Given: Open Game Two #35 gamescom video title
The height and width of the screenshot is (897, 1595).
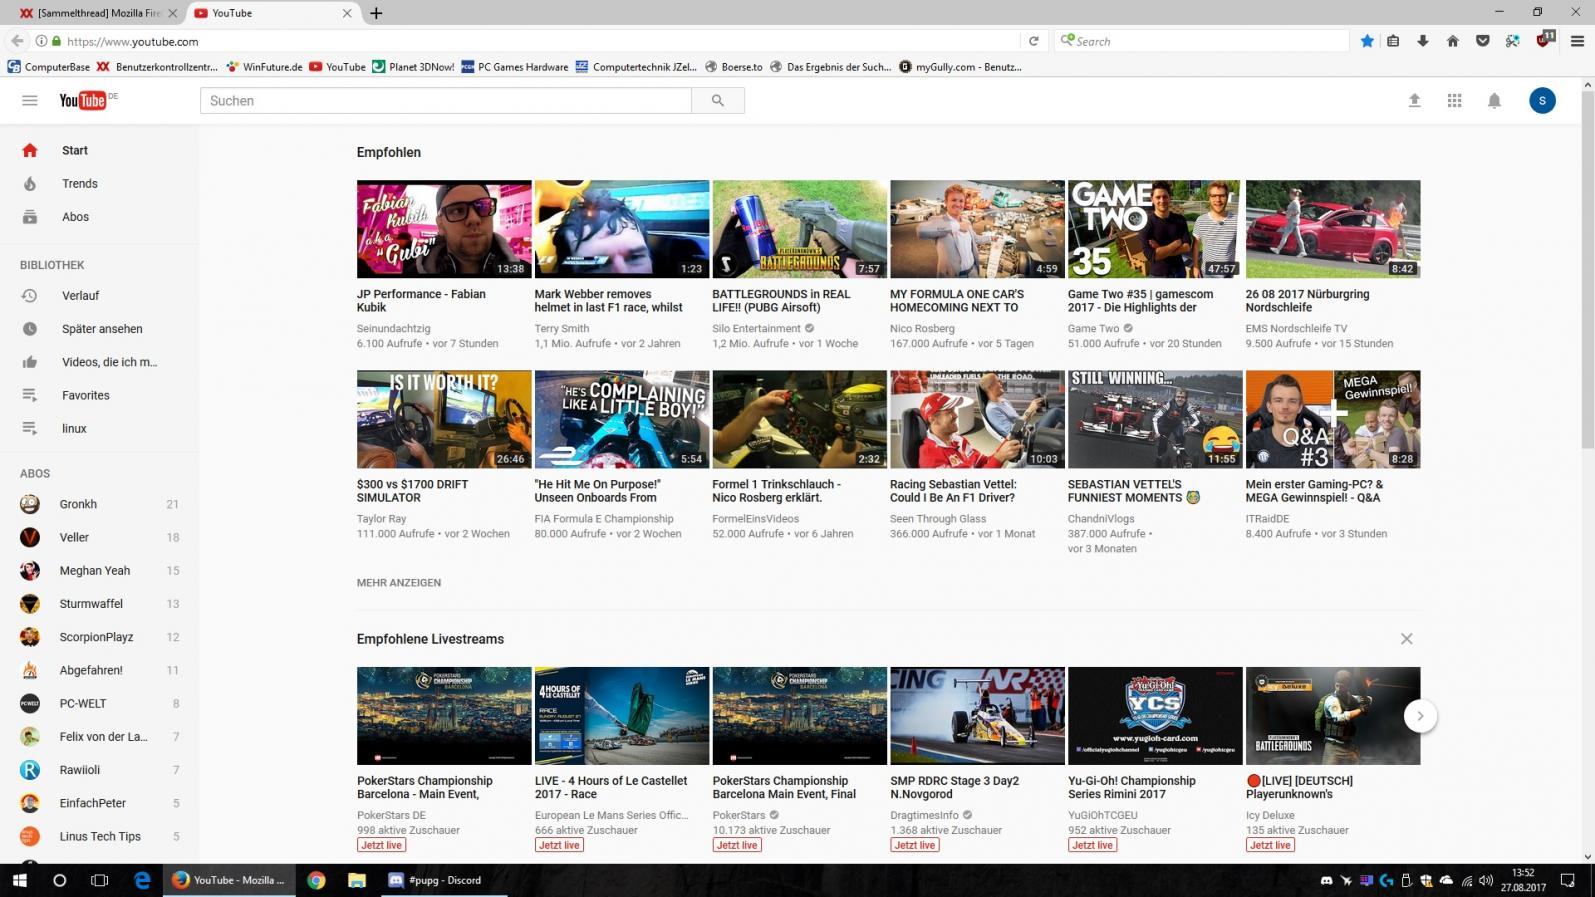Looking at the screenshot, I should (x=1140, y=300).
